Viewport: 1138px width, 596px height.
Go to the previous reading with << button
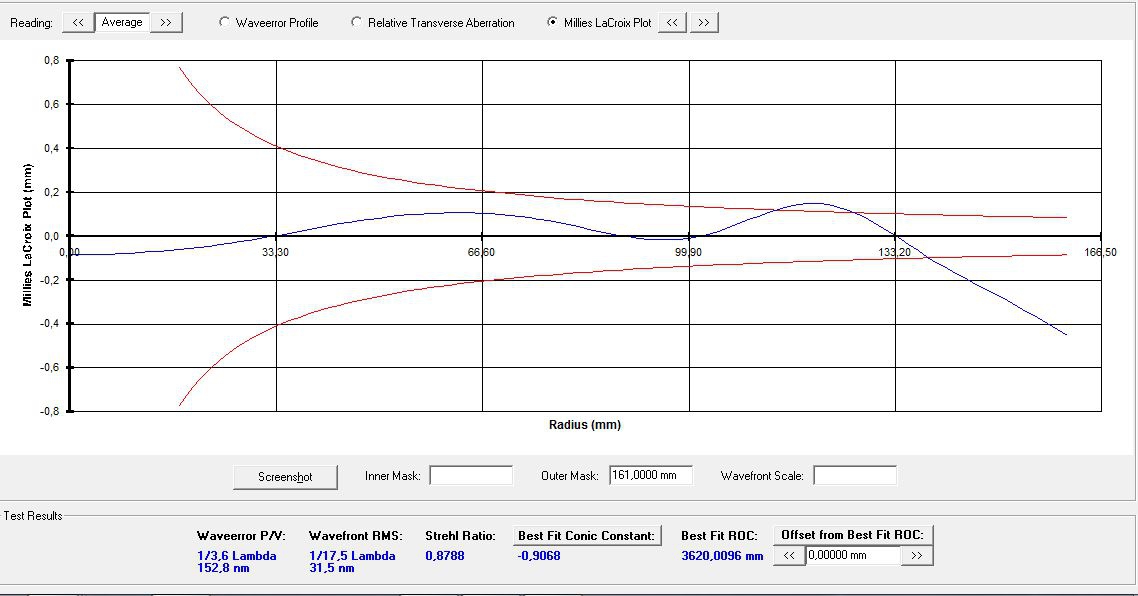[78, 23]
